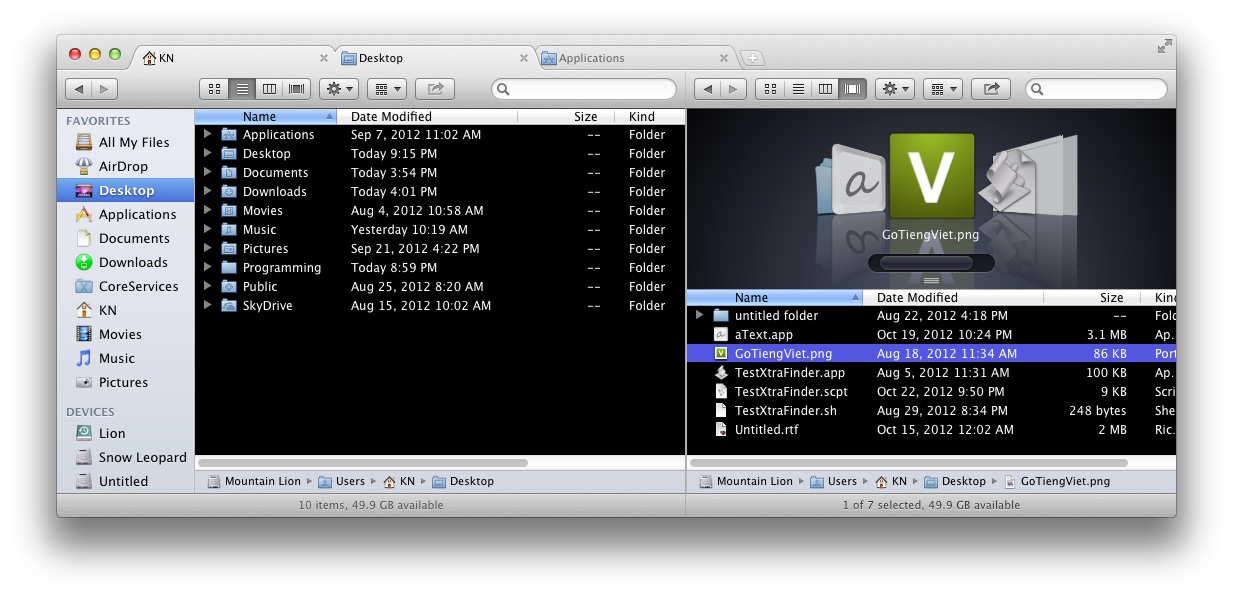Viewport: 1233px width, 596px height.
Task: Open Arrange menu in right pane toolbar
Action: [943, 89]
